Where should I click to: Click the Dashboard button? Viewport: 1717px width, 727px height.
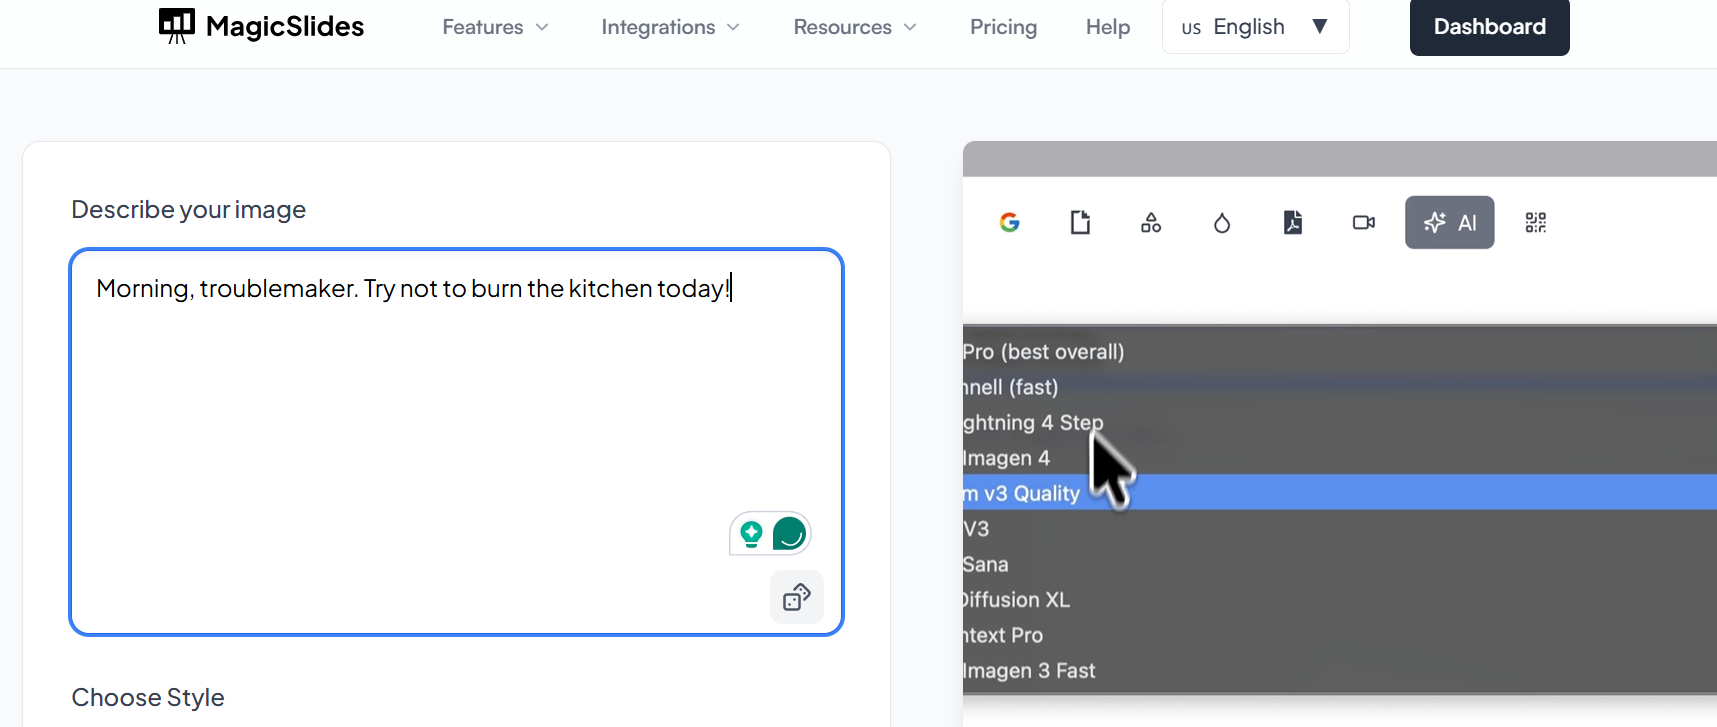(1489, 27)
